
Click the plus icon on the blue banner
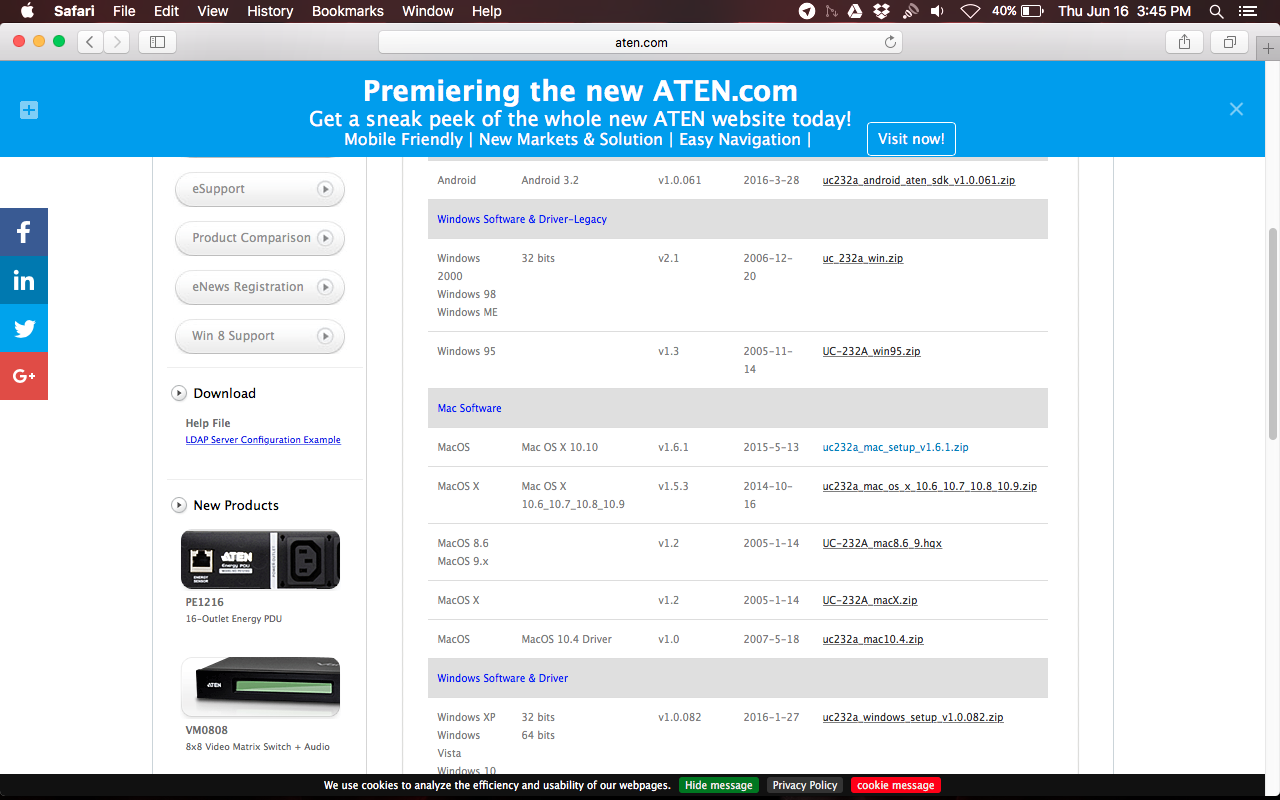29,110
